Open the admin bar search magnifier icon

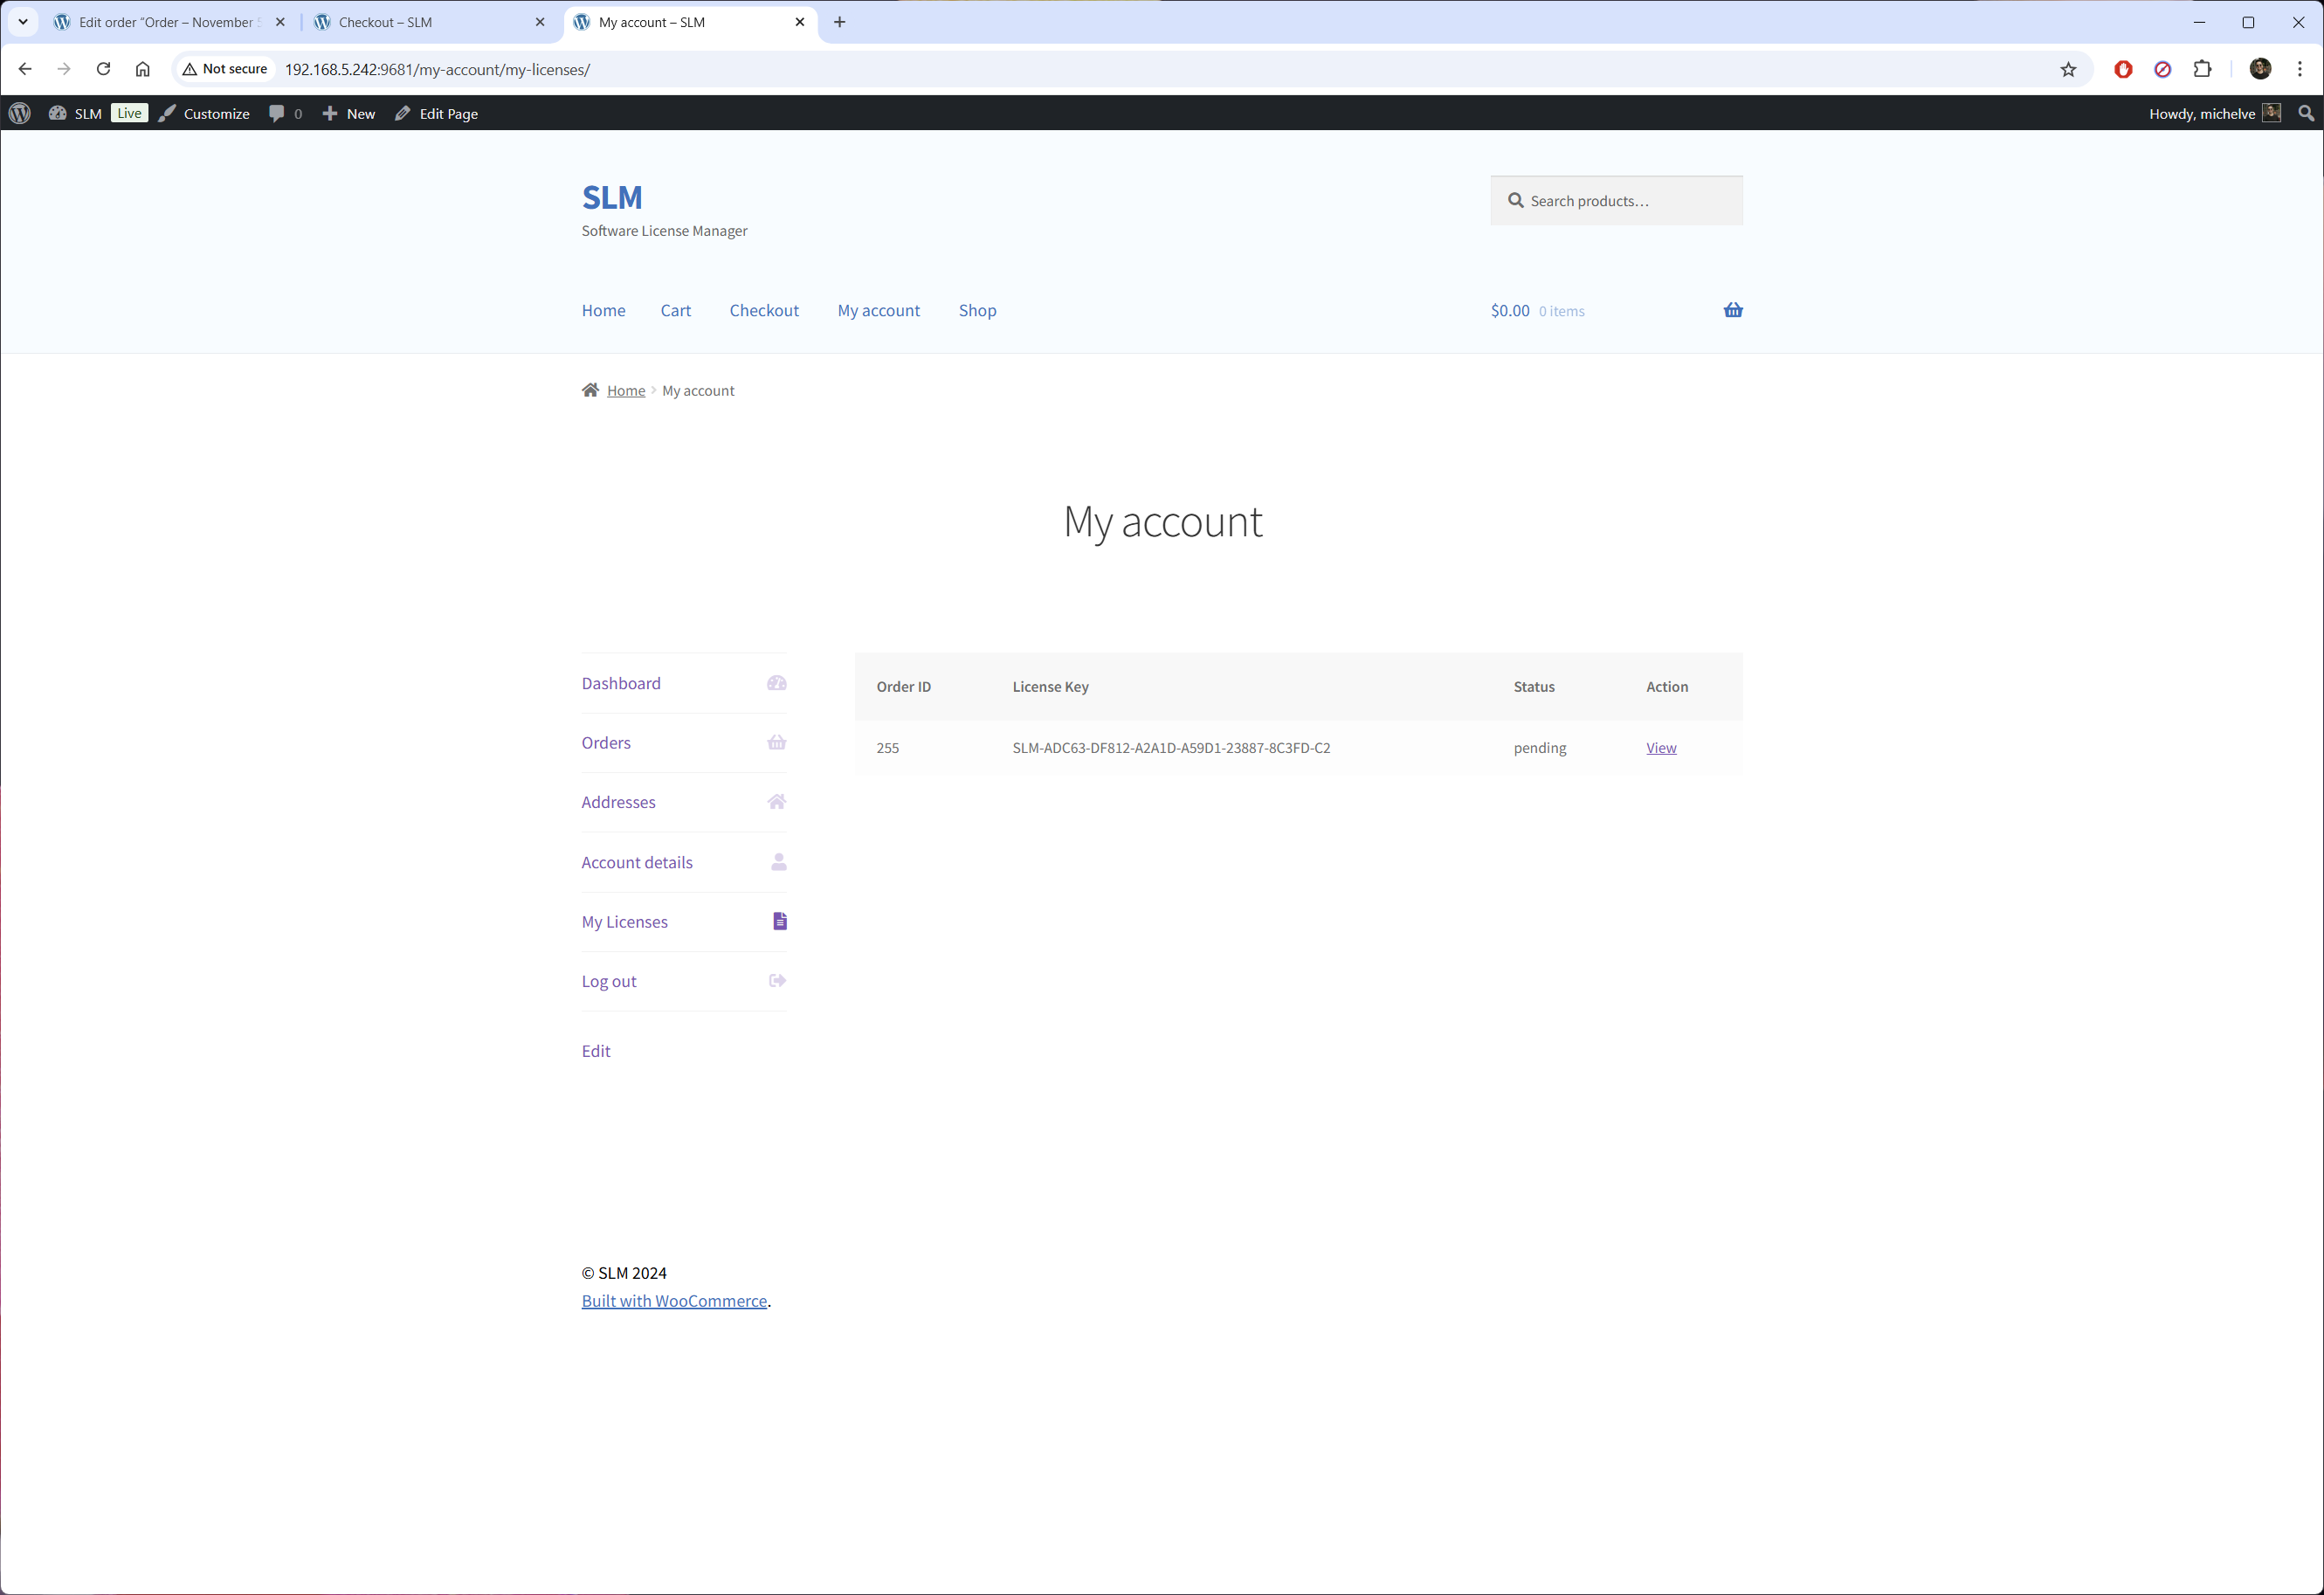[x=2306, y=113]
